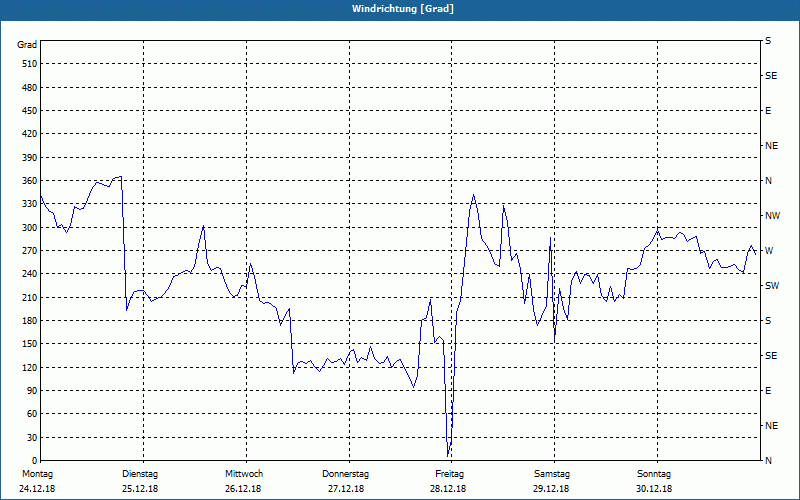
Task: Pick the 180 degree axis label
Action: 29,321
